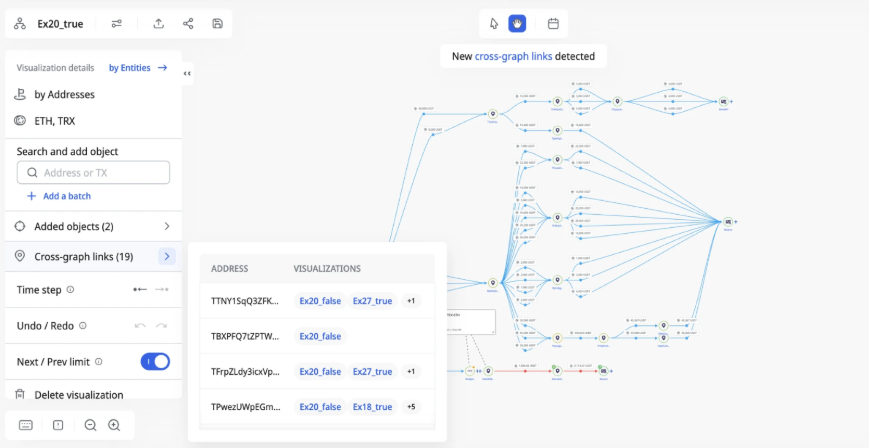This screenshot has height=448, width=870.
Task: Select the pointer cursor tool
Action: [x=494, y=23]
